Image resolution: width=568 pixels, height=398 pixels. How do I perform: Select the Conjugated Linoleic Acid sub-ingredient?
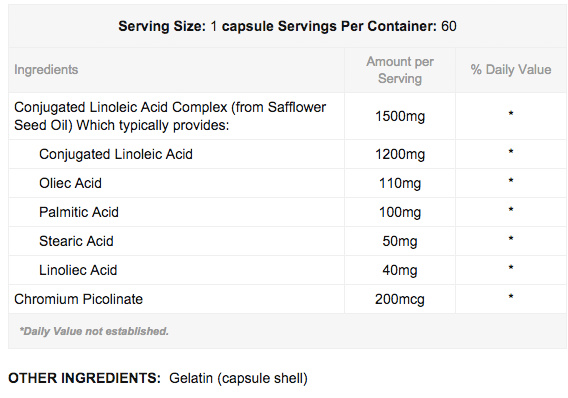[x=116, y=154]
